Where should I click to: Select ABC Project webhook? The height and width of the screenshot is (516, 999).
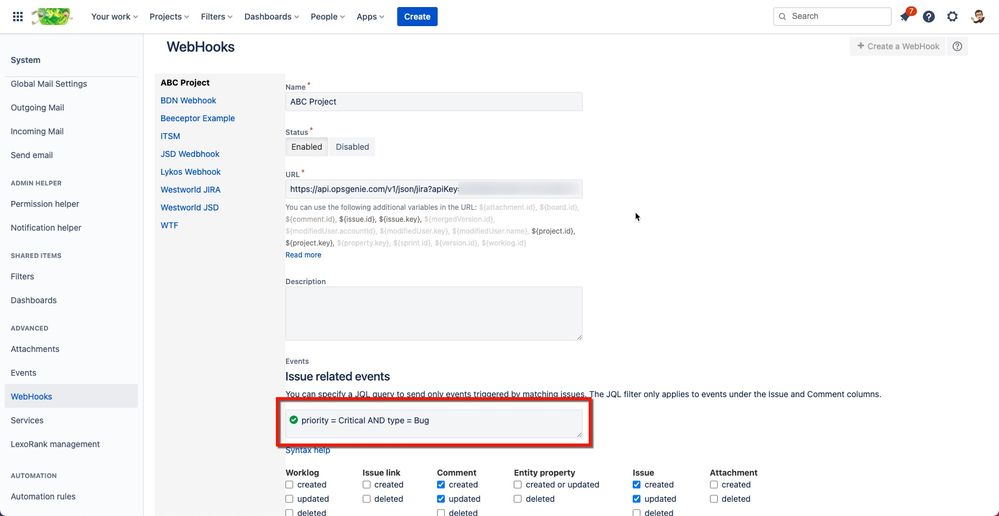(185, 83)
